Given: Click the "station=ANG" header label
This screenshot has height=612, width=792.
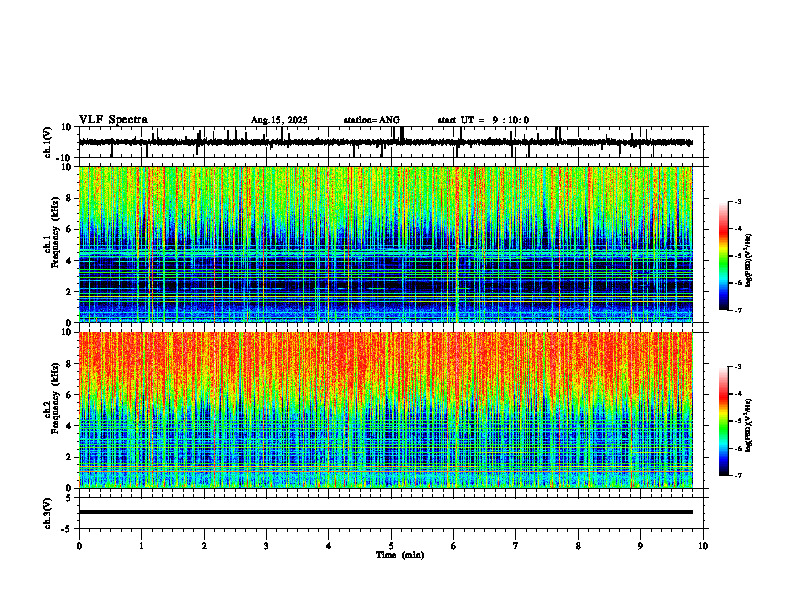Looking at the screenshot, I should click(372, 120).
